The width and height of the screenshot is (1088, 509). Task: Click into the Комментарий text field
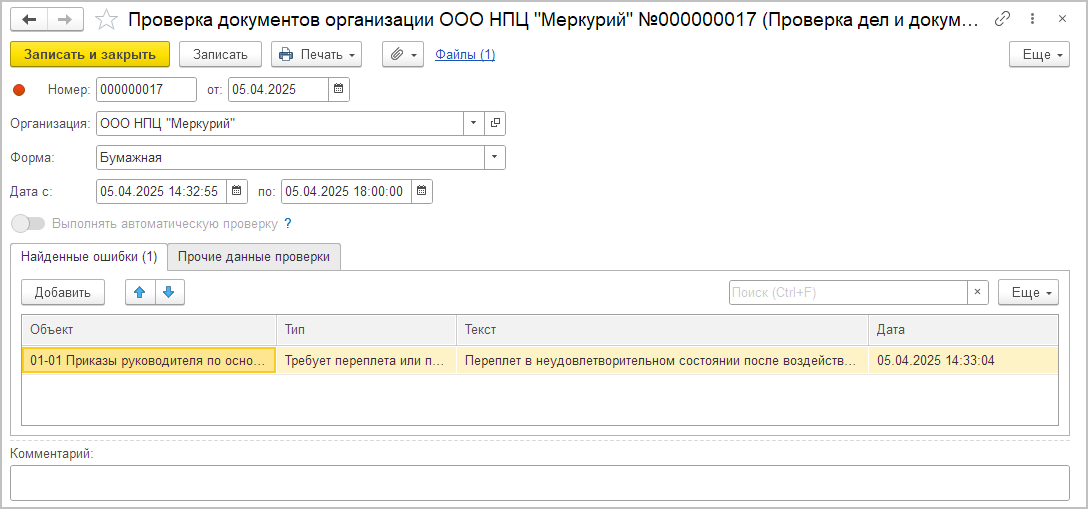tap(539, 482)
